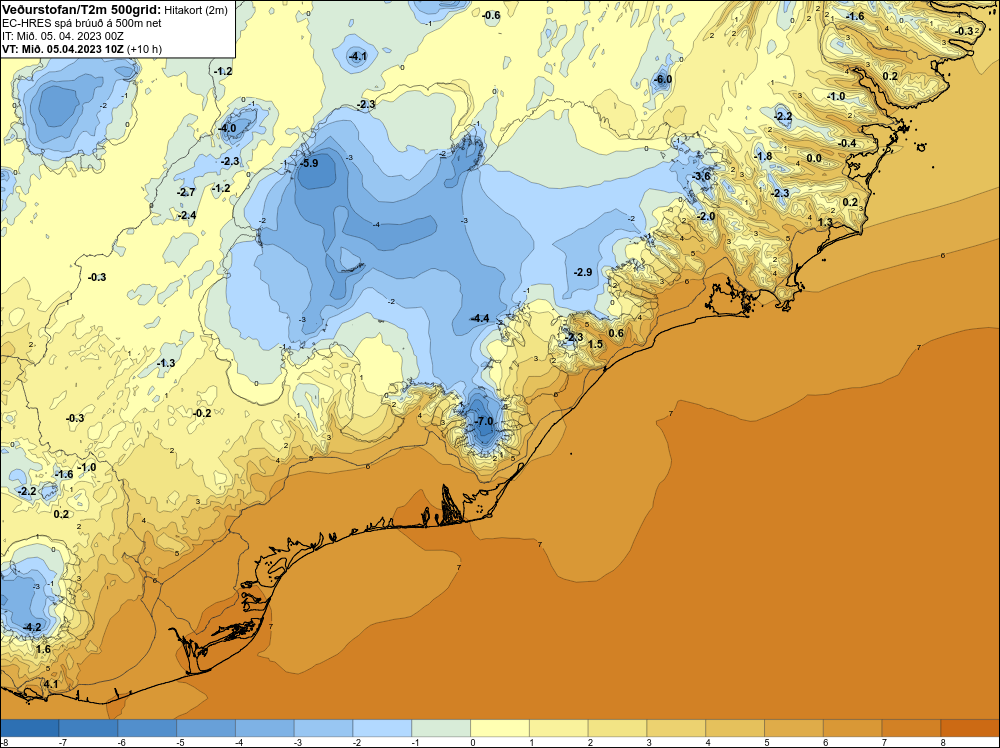This screenshot has height=748, width=1000.
Task: Click the 0.0 temperature label
Action: click(814, 159)
